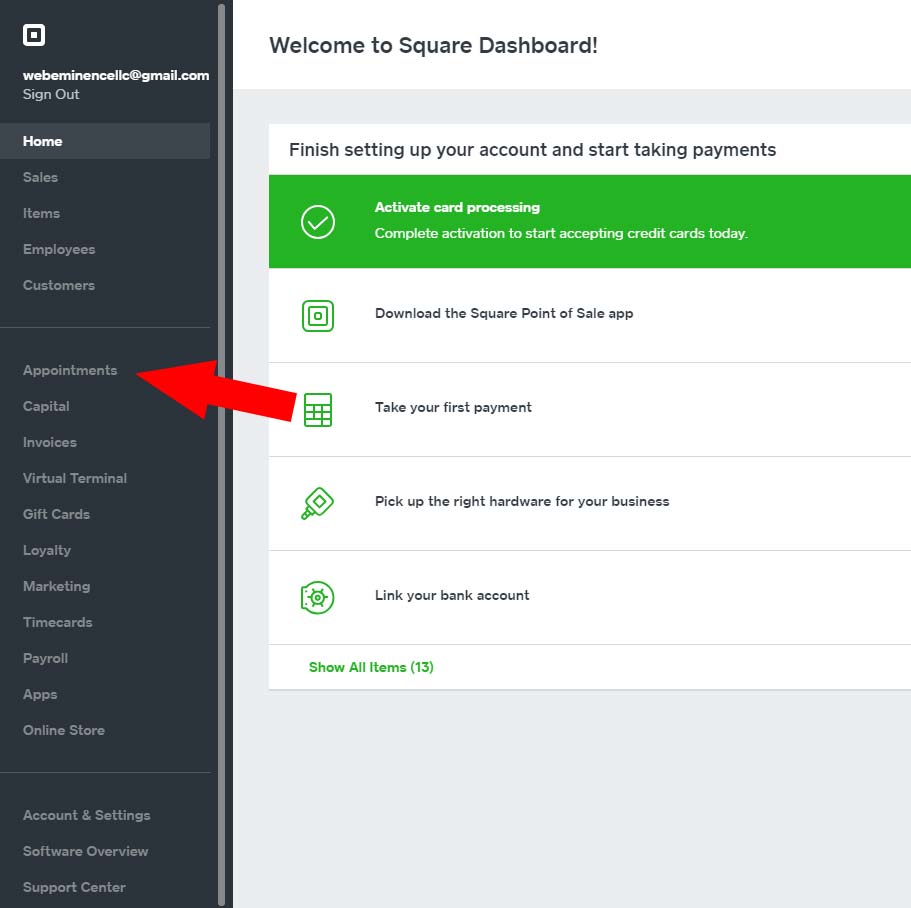Go to Apps
This screenshot has width=911, height=908.
40,694
